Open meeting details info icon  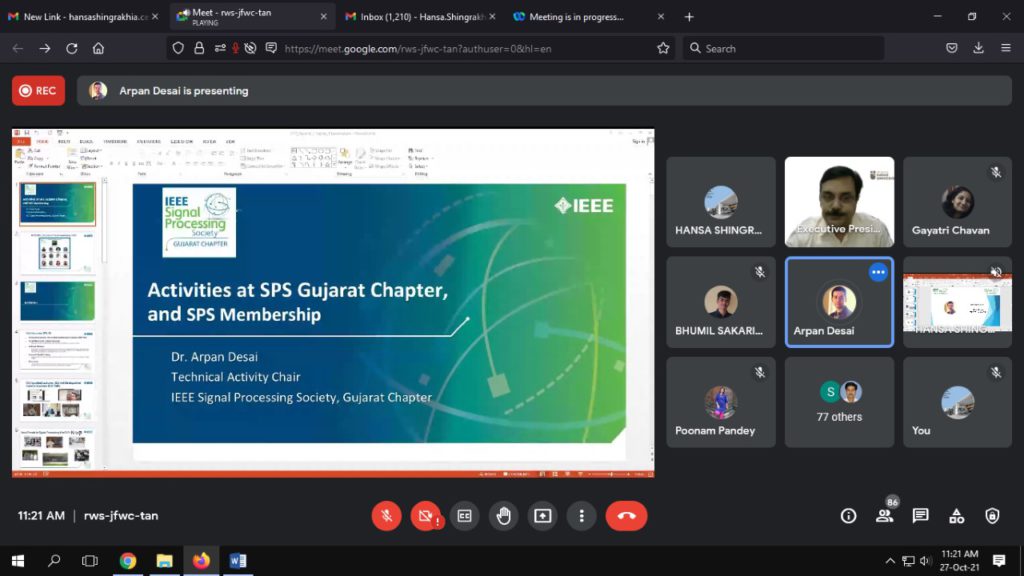click(x=848, y=516)
